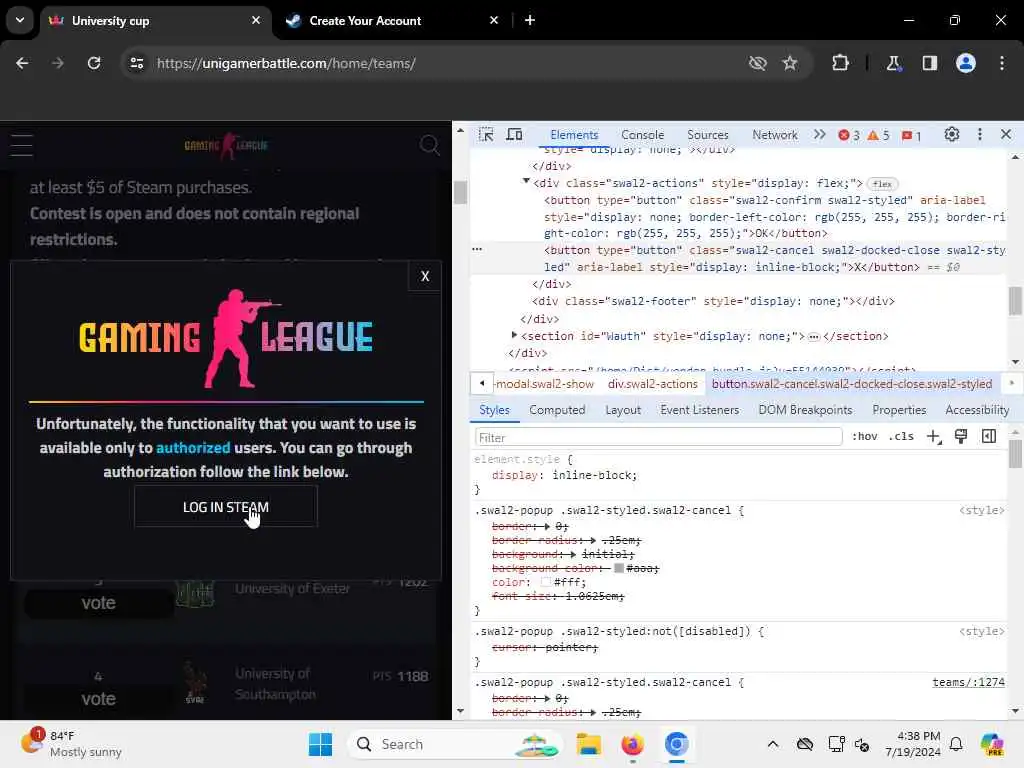Viewport: 1024px width, 768px height.
Task: Reload the page
Action: click(x=94, y=63)
